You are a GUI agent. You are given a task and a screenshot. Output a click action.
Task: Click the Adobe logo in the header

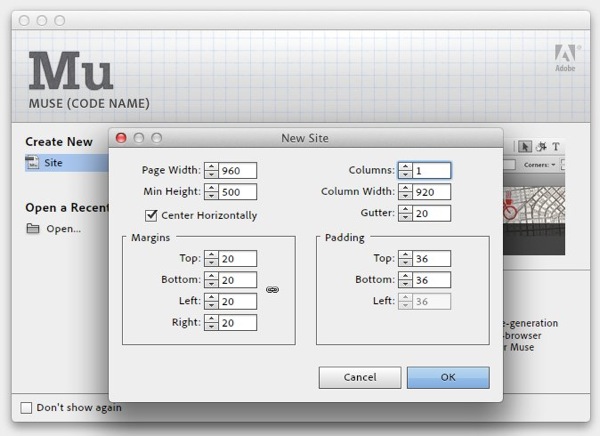566,58
